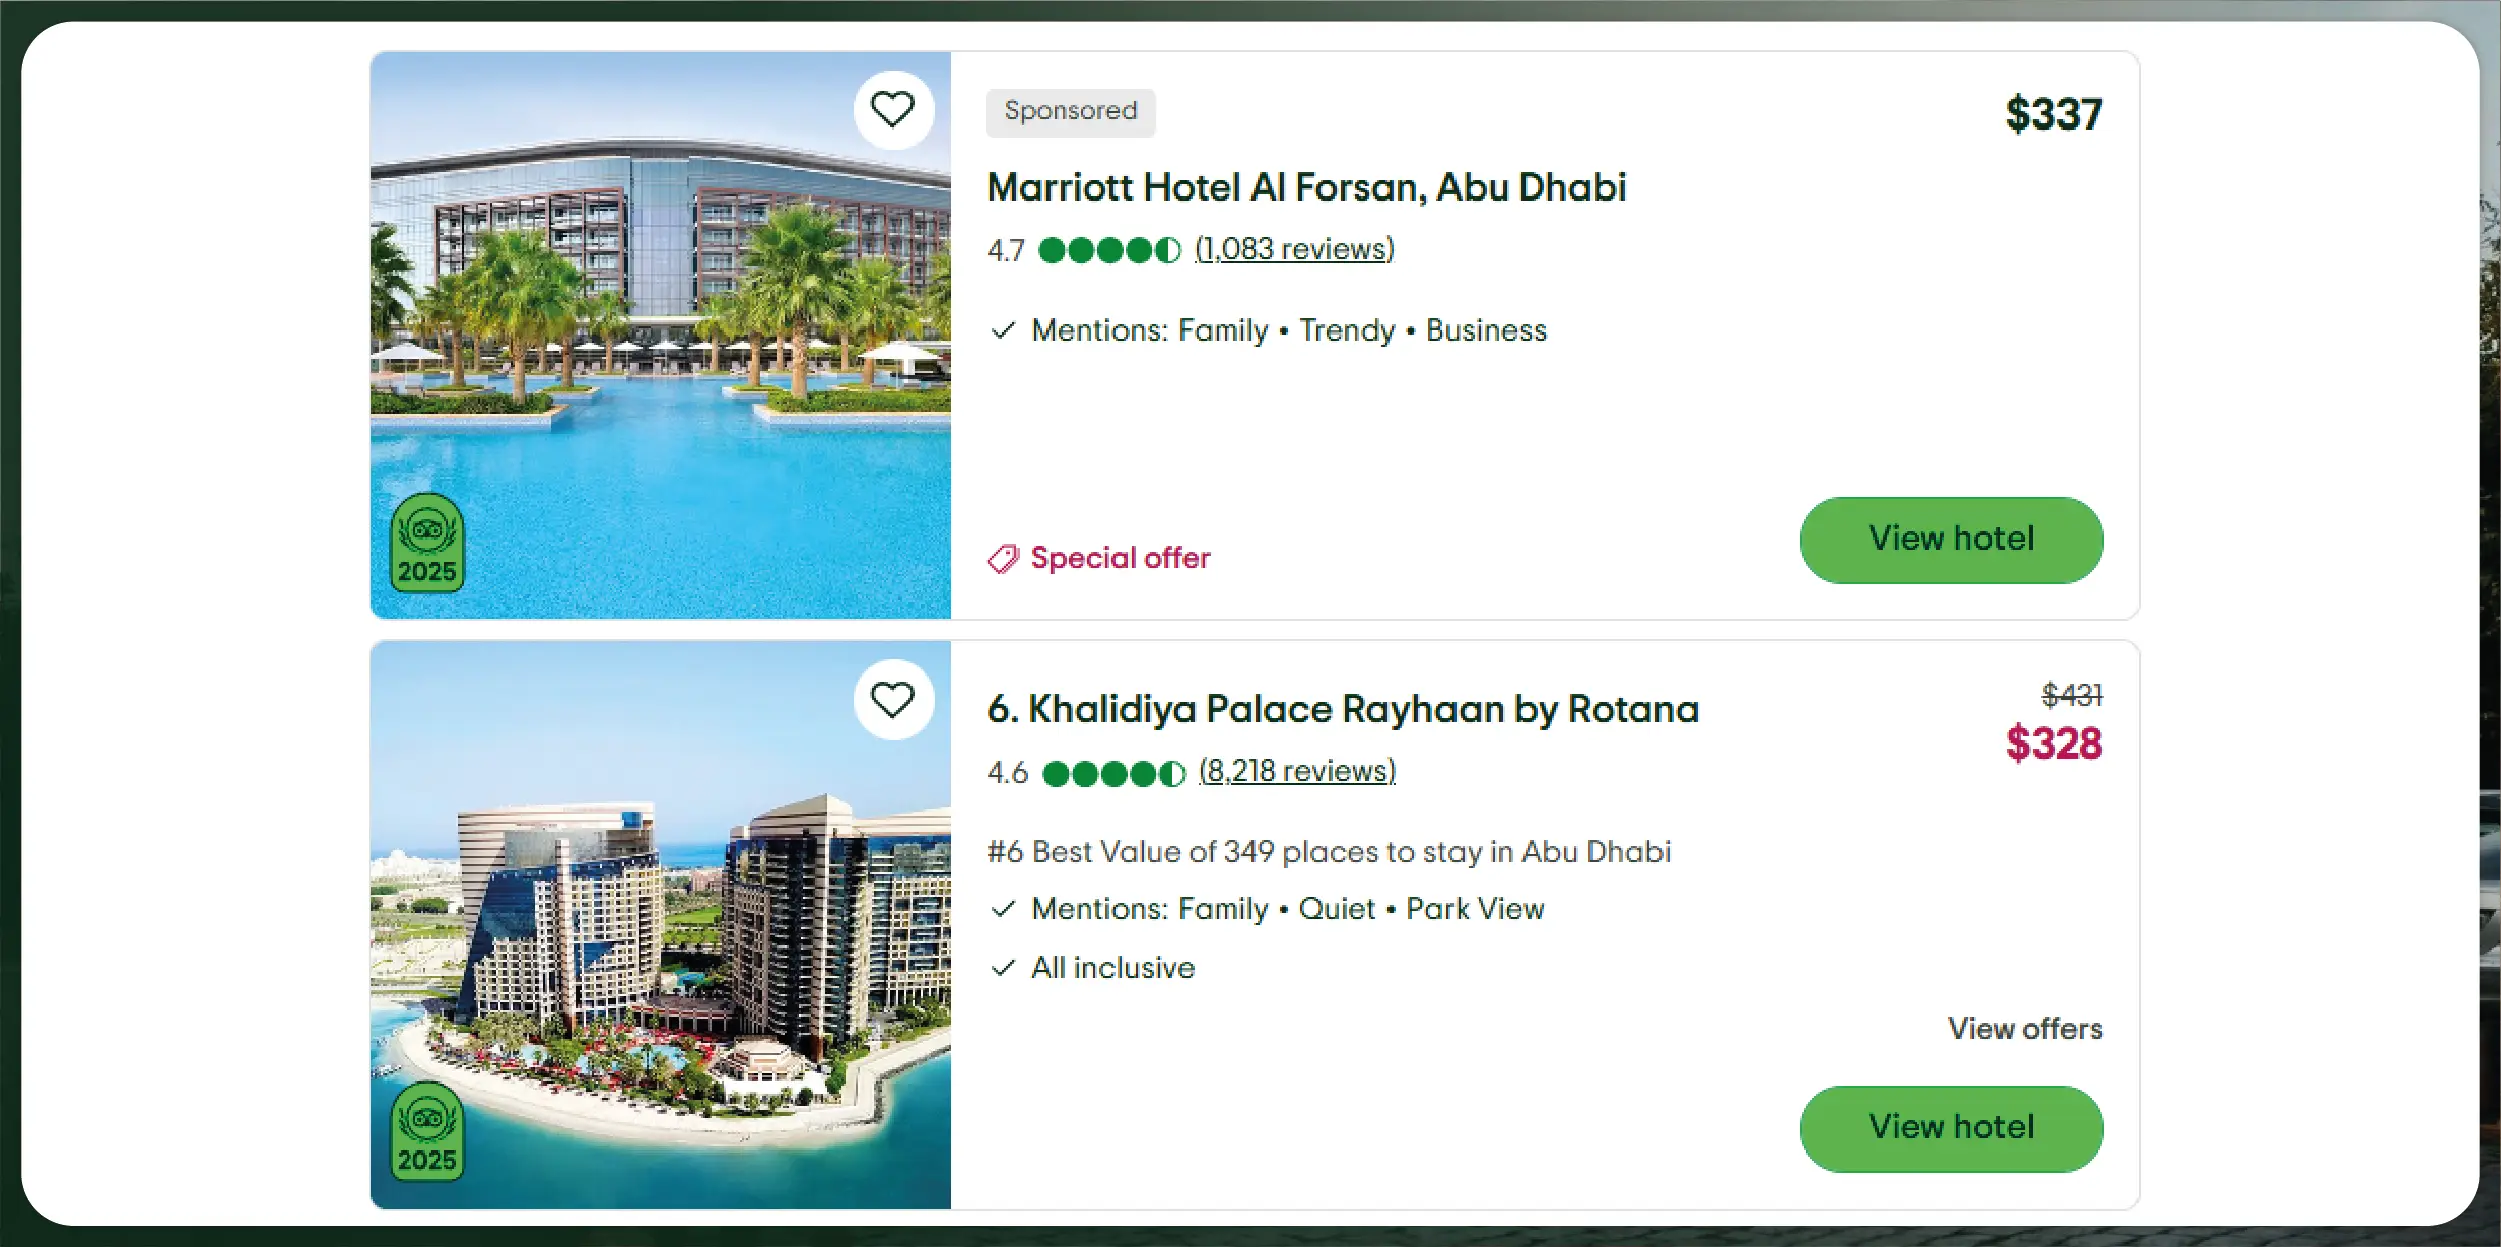Favorite Khalidiya Palace Rayhaan using heart icon
Viewport: 2501px width, 1248px height.
pos(893,699)
